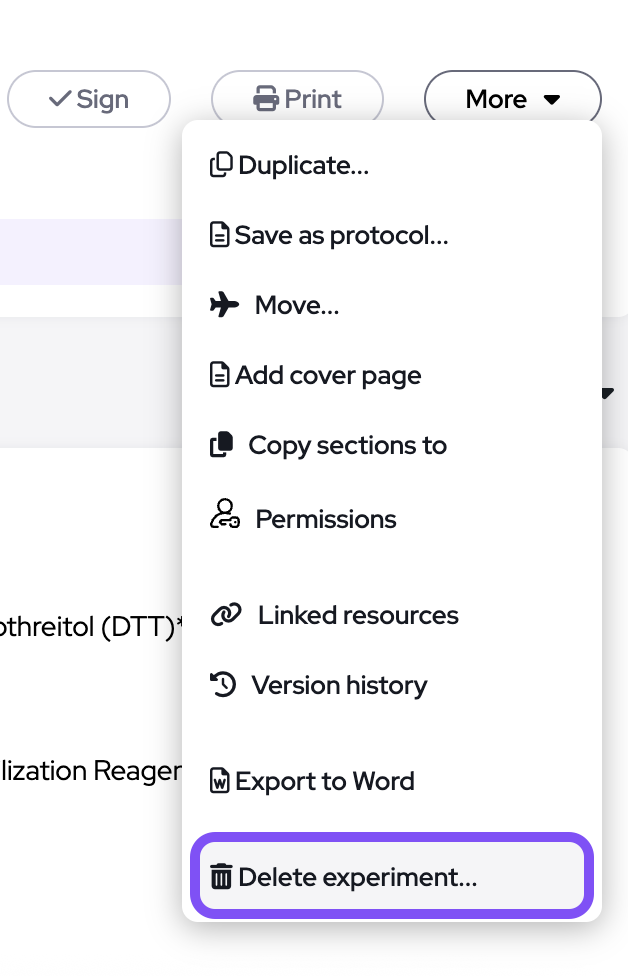Toggle the small arrow behind the menu

point(607,392)
